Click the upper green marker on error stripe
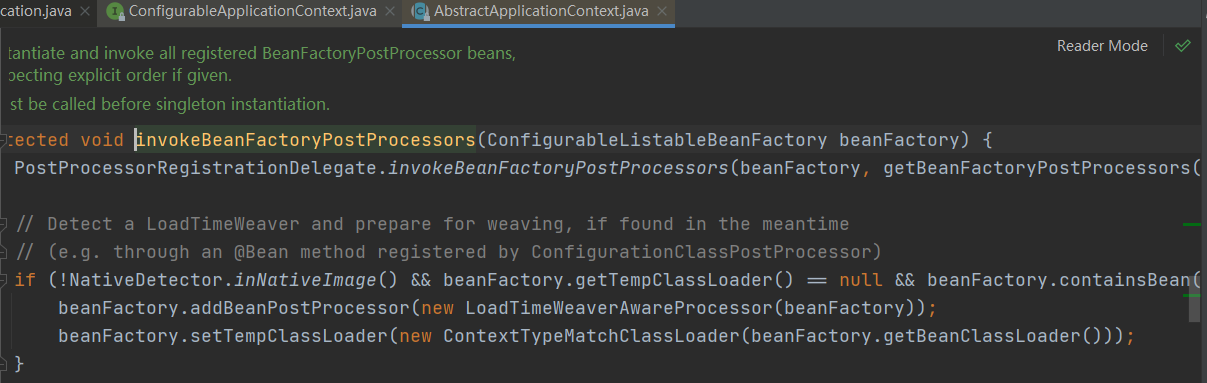Image resolution: width=1207 pixels, height=383 pixels. (1190, 225)
